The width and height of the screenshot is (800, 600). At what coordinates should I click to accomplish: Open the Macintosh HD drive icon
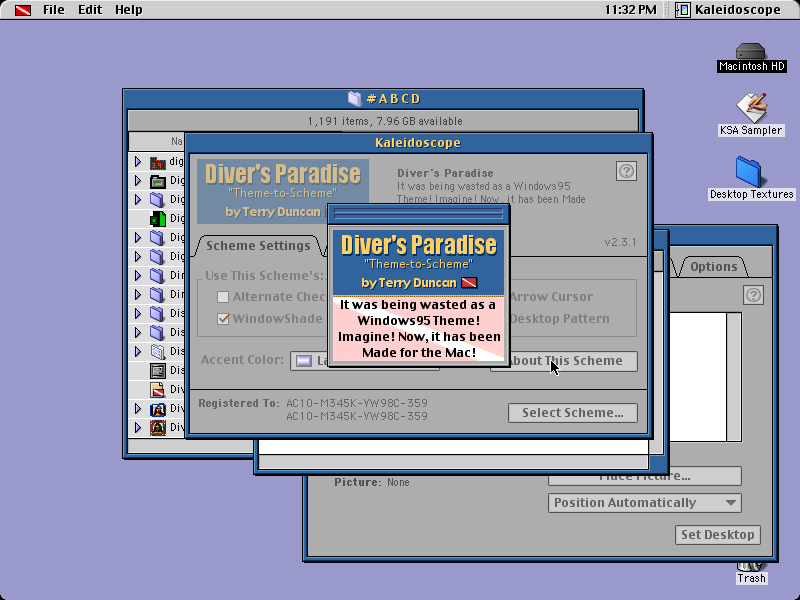click(x=750, y=52)
